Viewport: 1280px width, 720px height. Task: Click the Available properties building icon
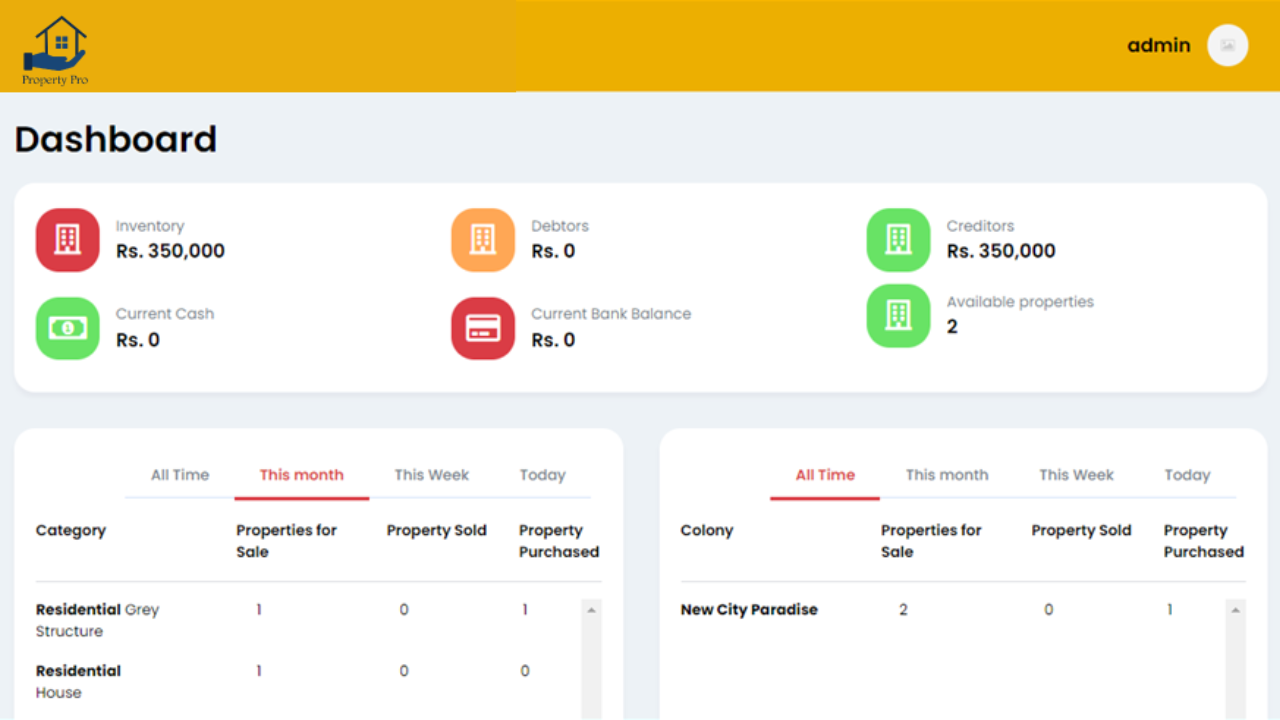898,316
